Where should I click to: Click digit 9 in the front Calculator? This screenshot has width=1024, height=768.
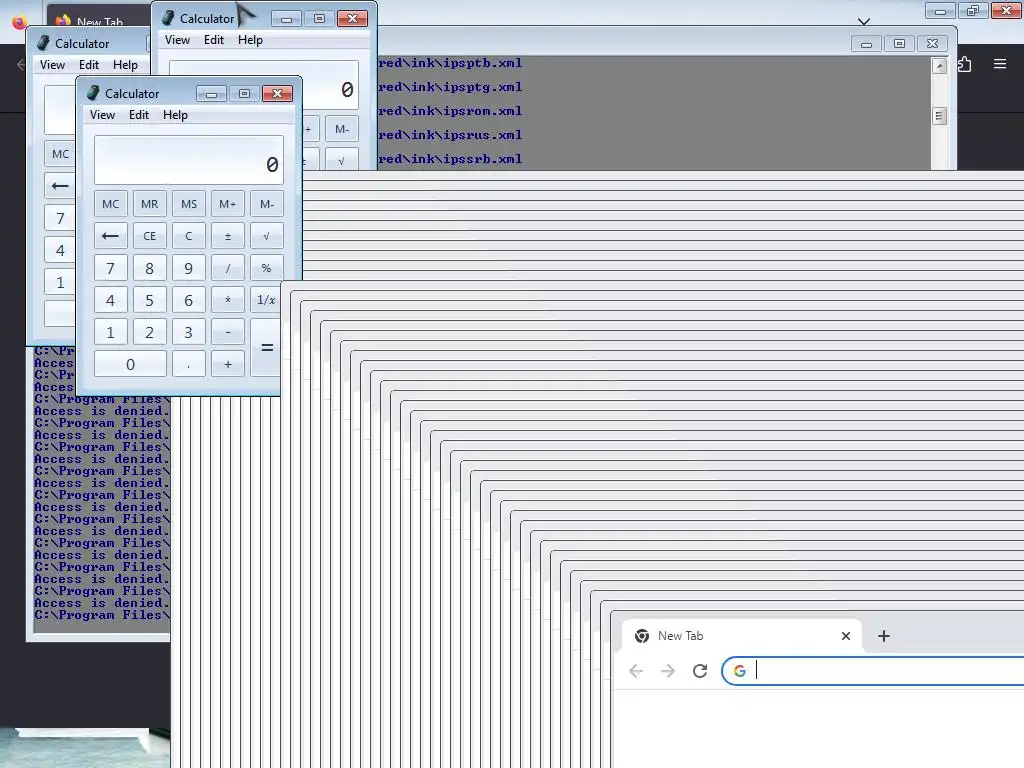tap(189, 268)
